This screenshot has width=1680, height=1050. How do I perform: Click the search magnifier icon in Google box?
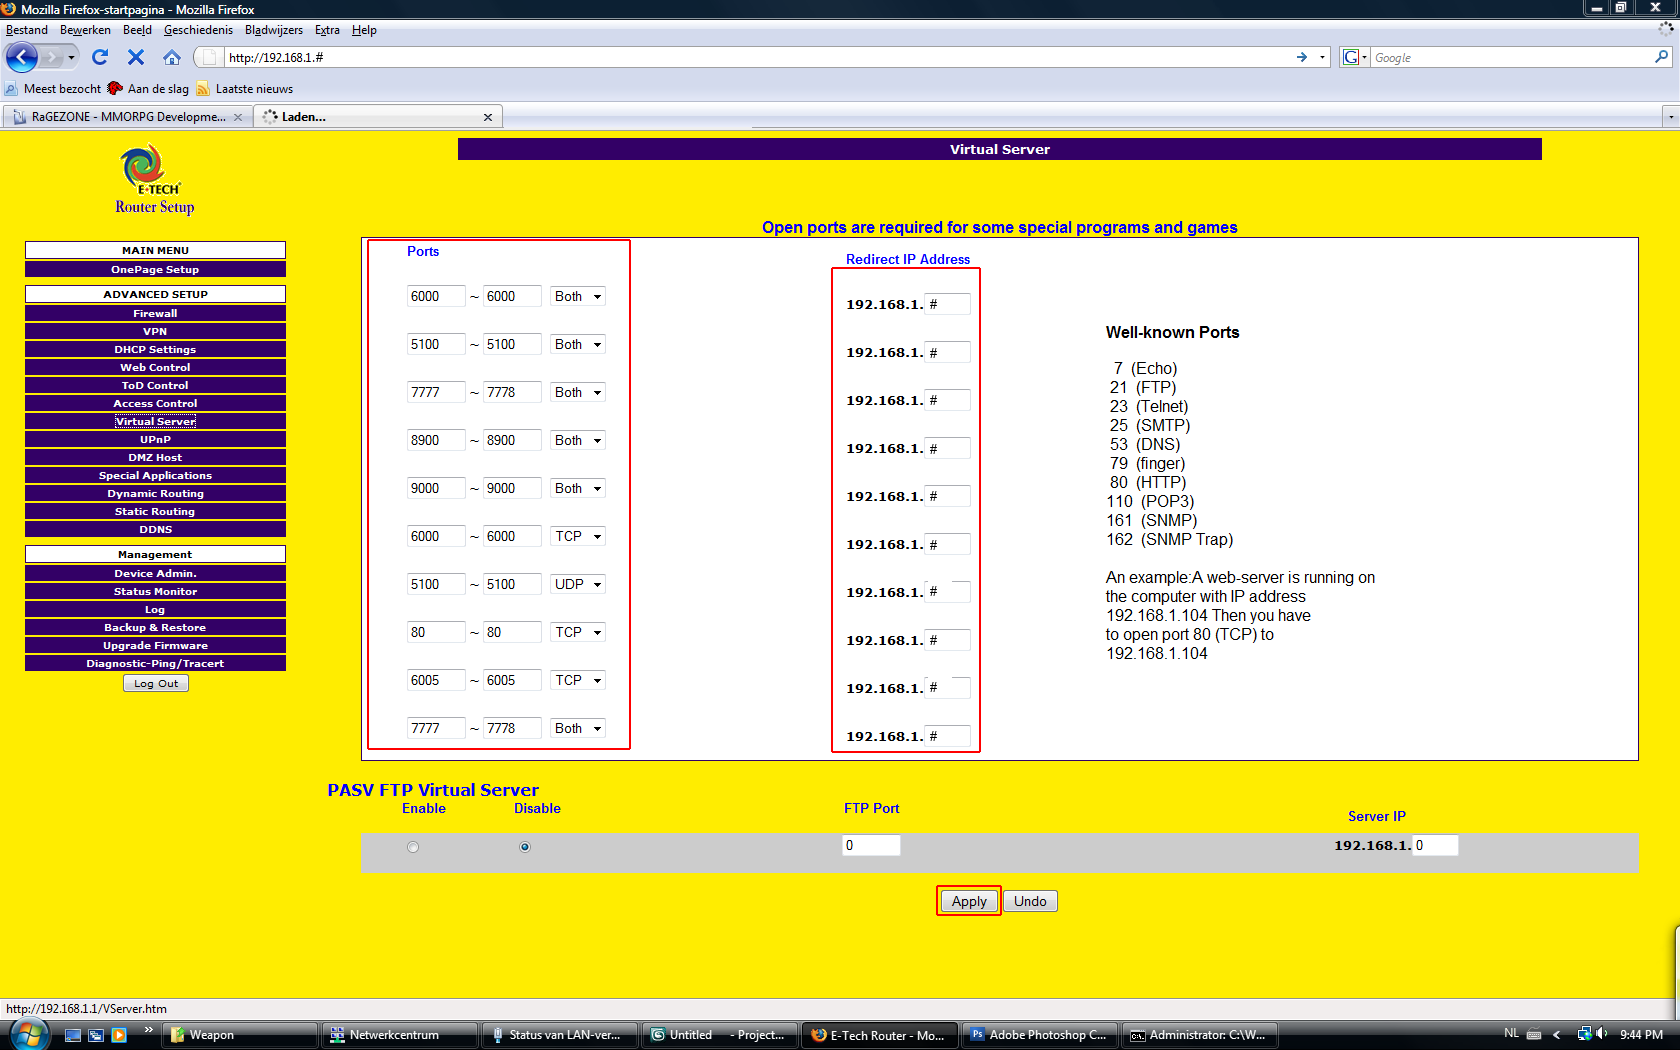point(1661,57)
